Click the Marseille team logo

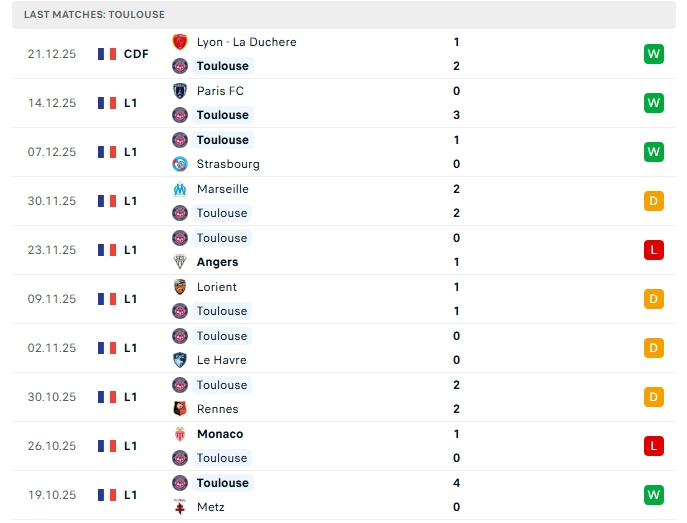180,189
